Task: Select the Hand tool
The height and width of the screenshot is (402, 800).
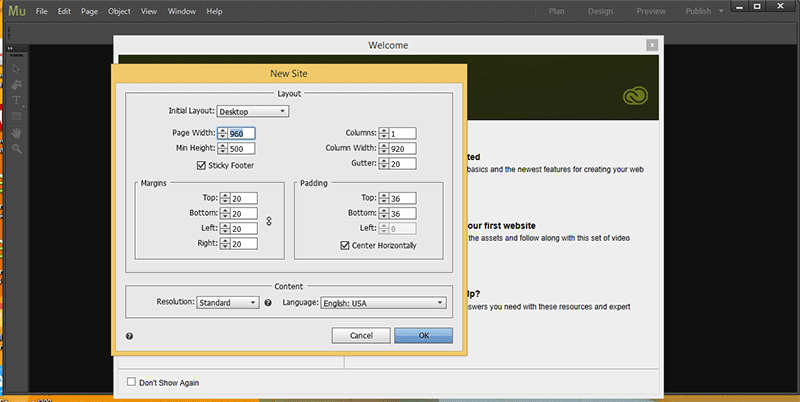Action: pyautogui.click(x=17, y=133)
